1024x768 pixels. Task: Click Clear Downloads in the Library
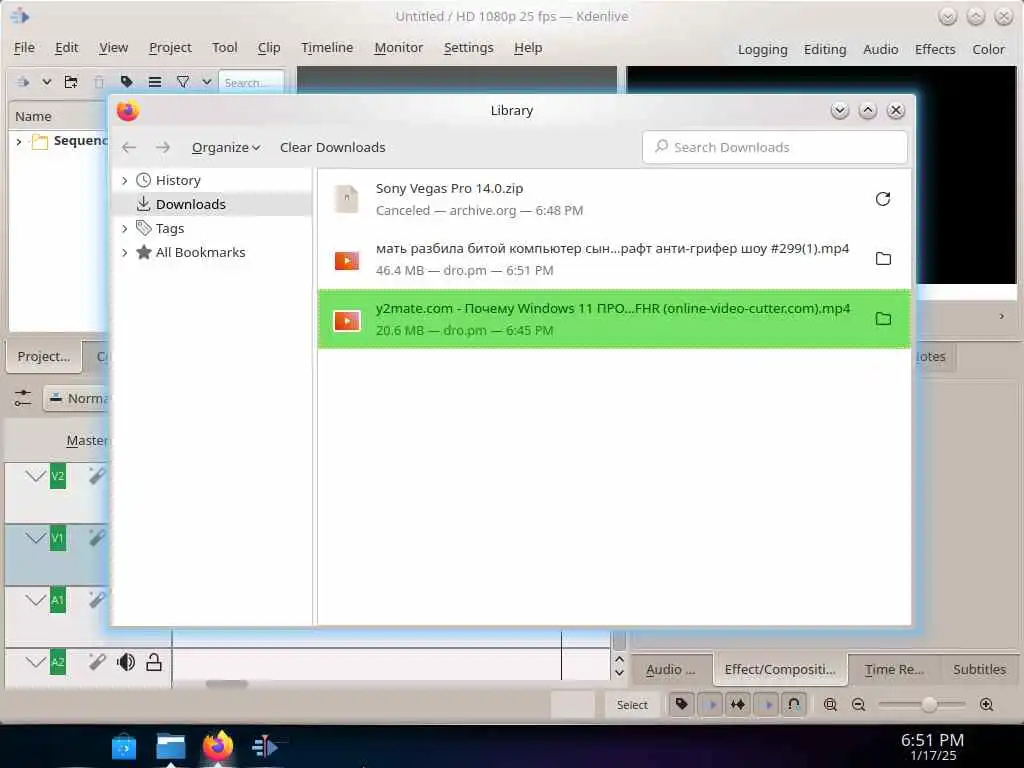[x=332, y=148]
